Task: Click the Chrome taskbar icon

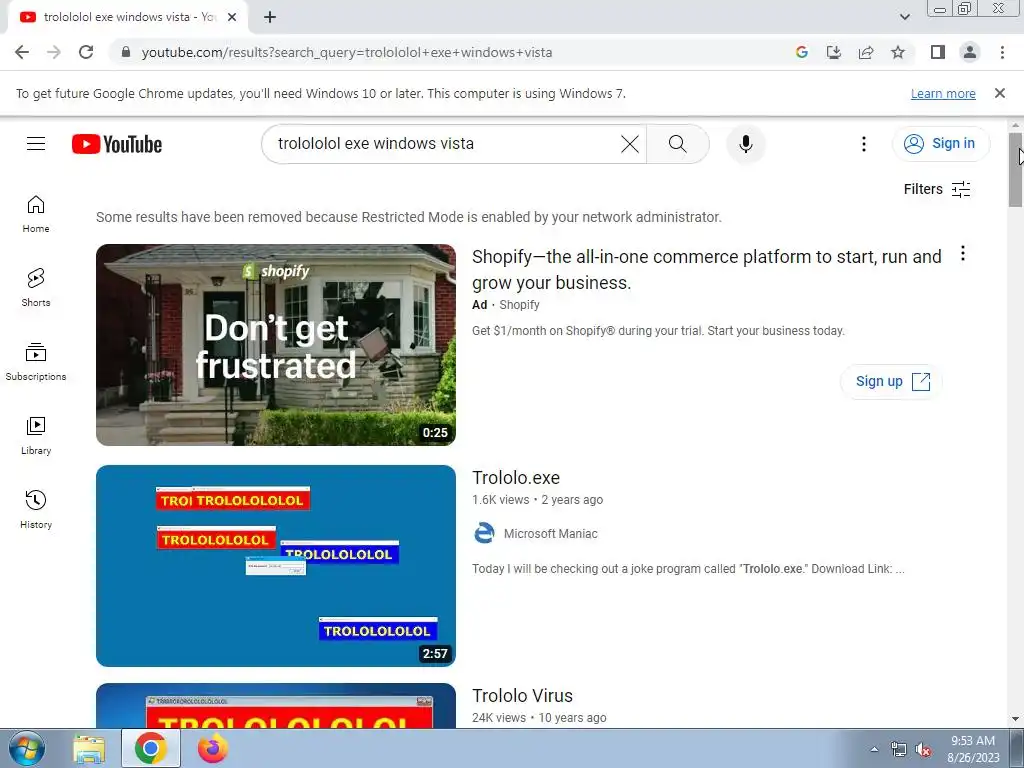Action: click(151, 749)
